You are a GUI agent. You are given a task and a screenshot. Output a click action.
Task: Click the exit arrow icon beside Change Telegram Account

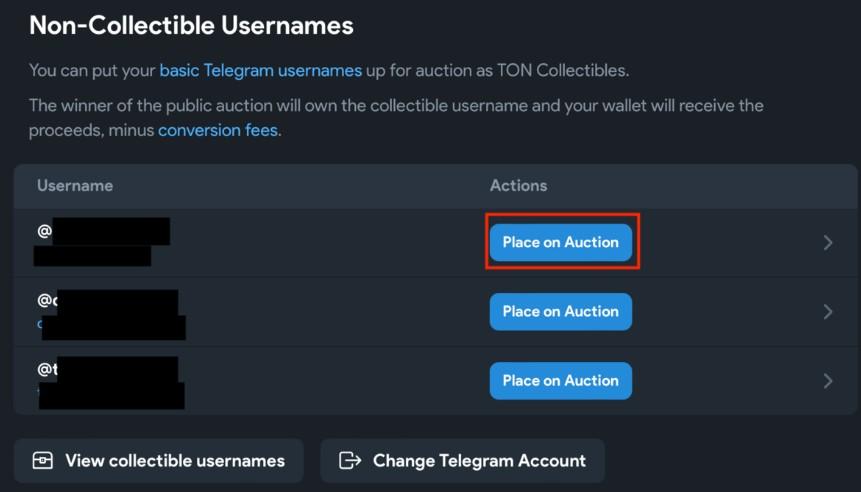(350, 460)
